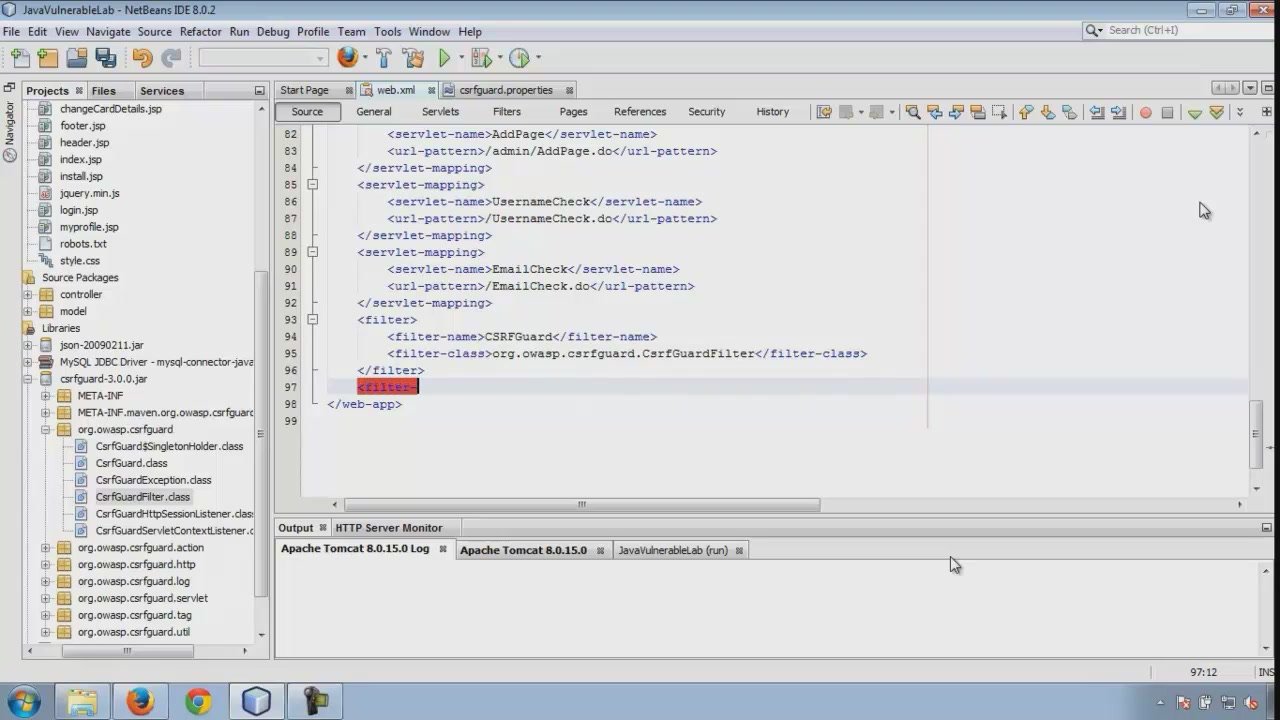Screen dimensions: 1280x720
Task: Click the Profile Project icon
Action: tap(519, 58)
